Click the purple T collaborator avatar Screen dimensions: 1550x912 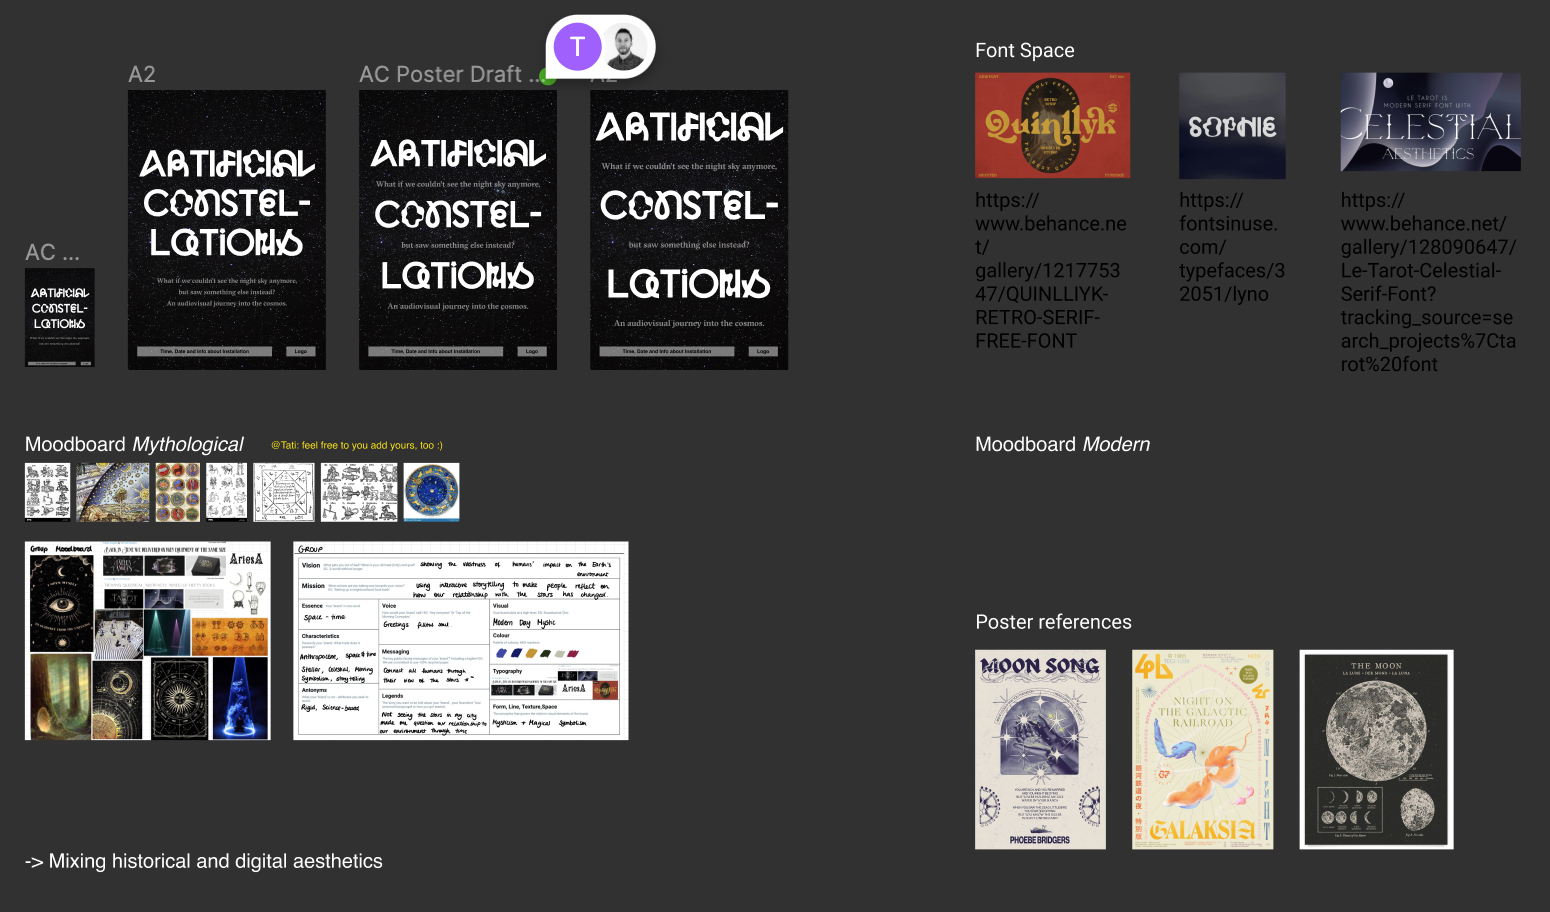pyautogui.click(x=577, y=47)
